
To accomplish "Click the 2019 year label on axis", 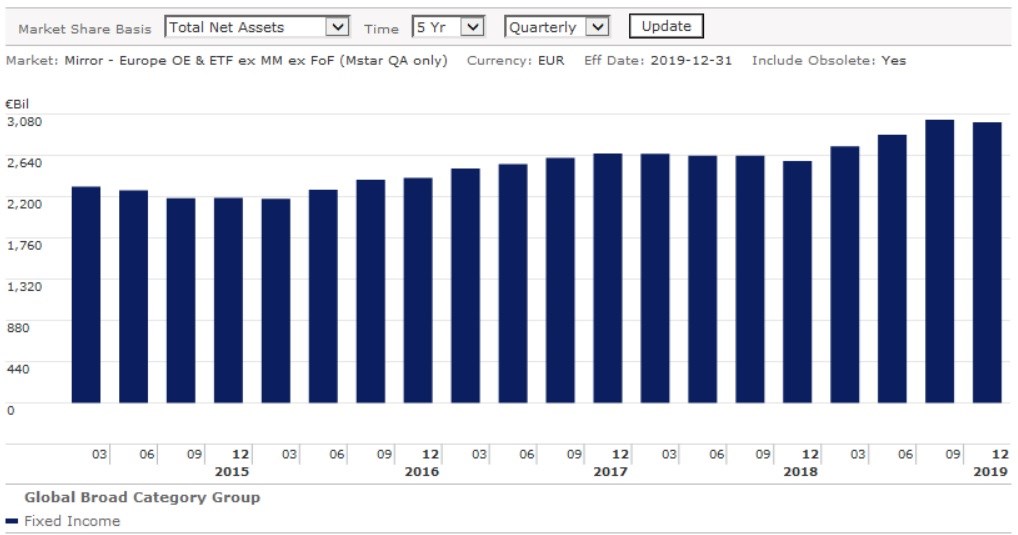I will point(991,471).
